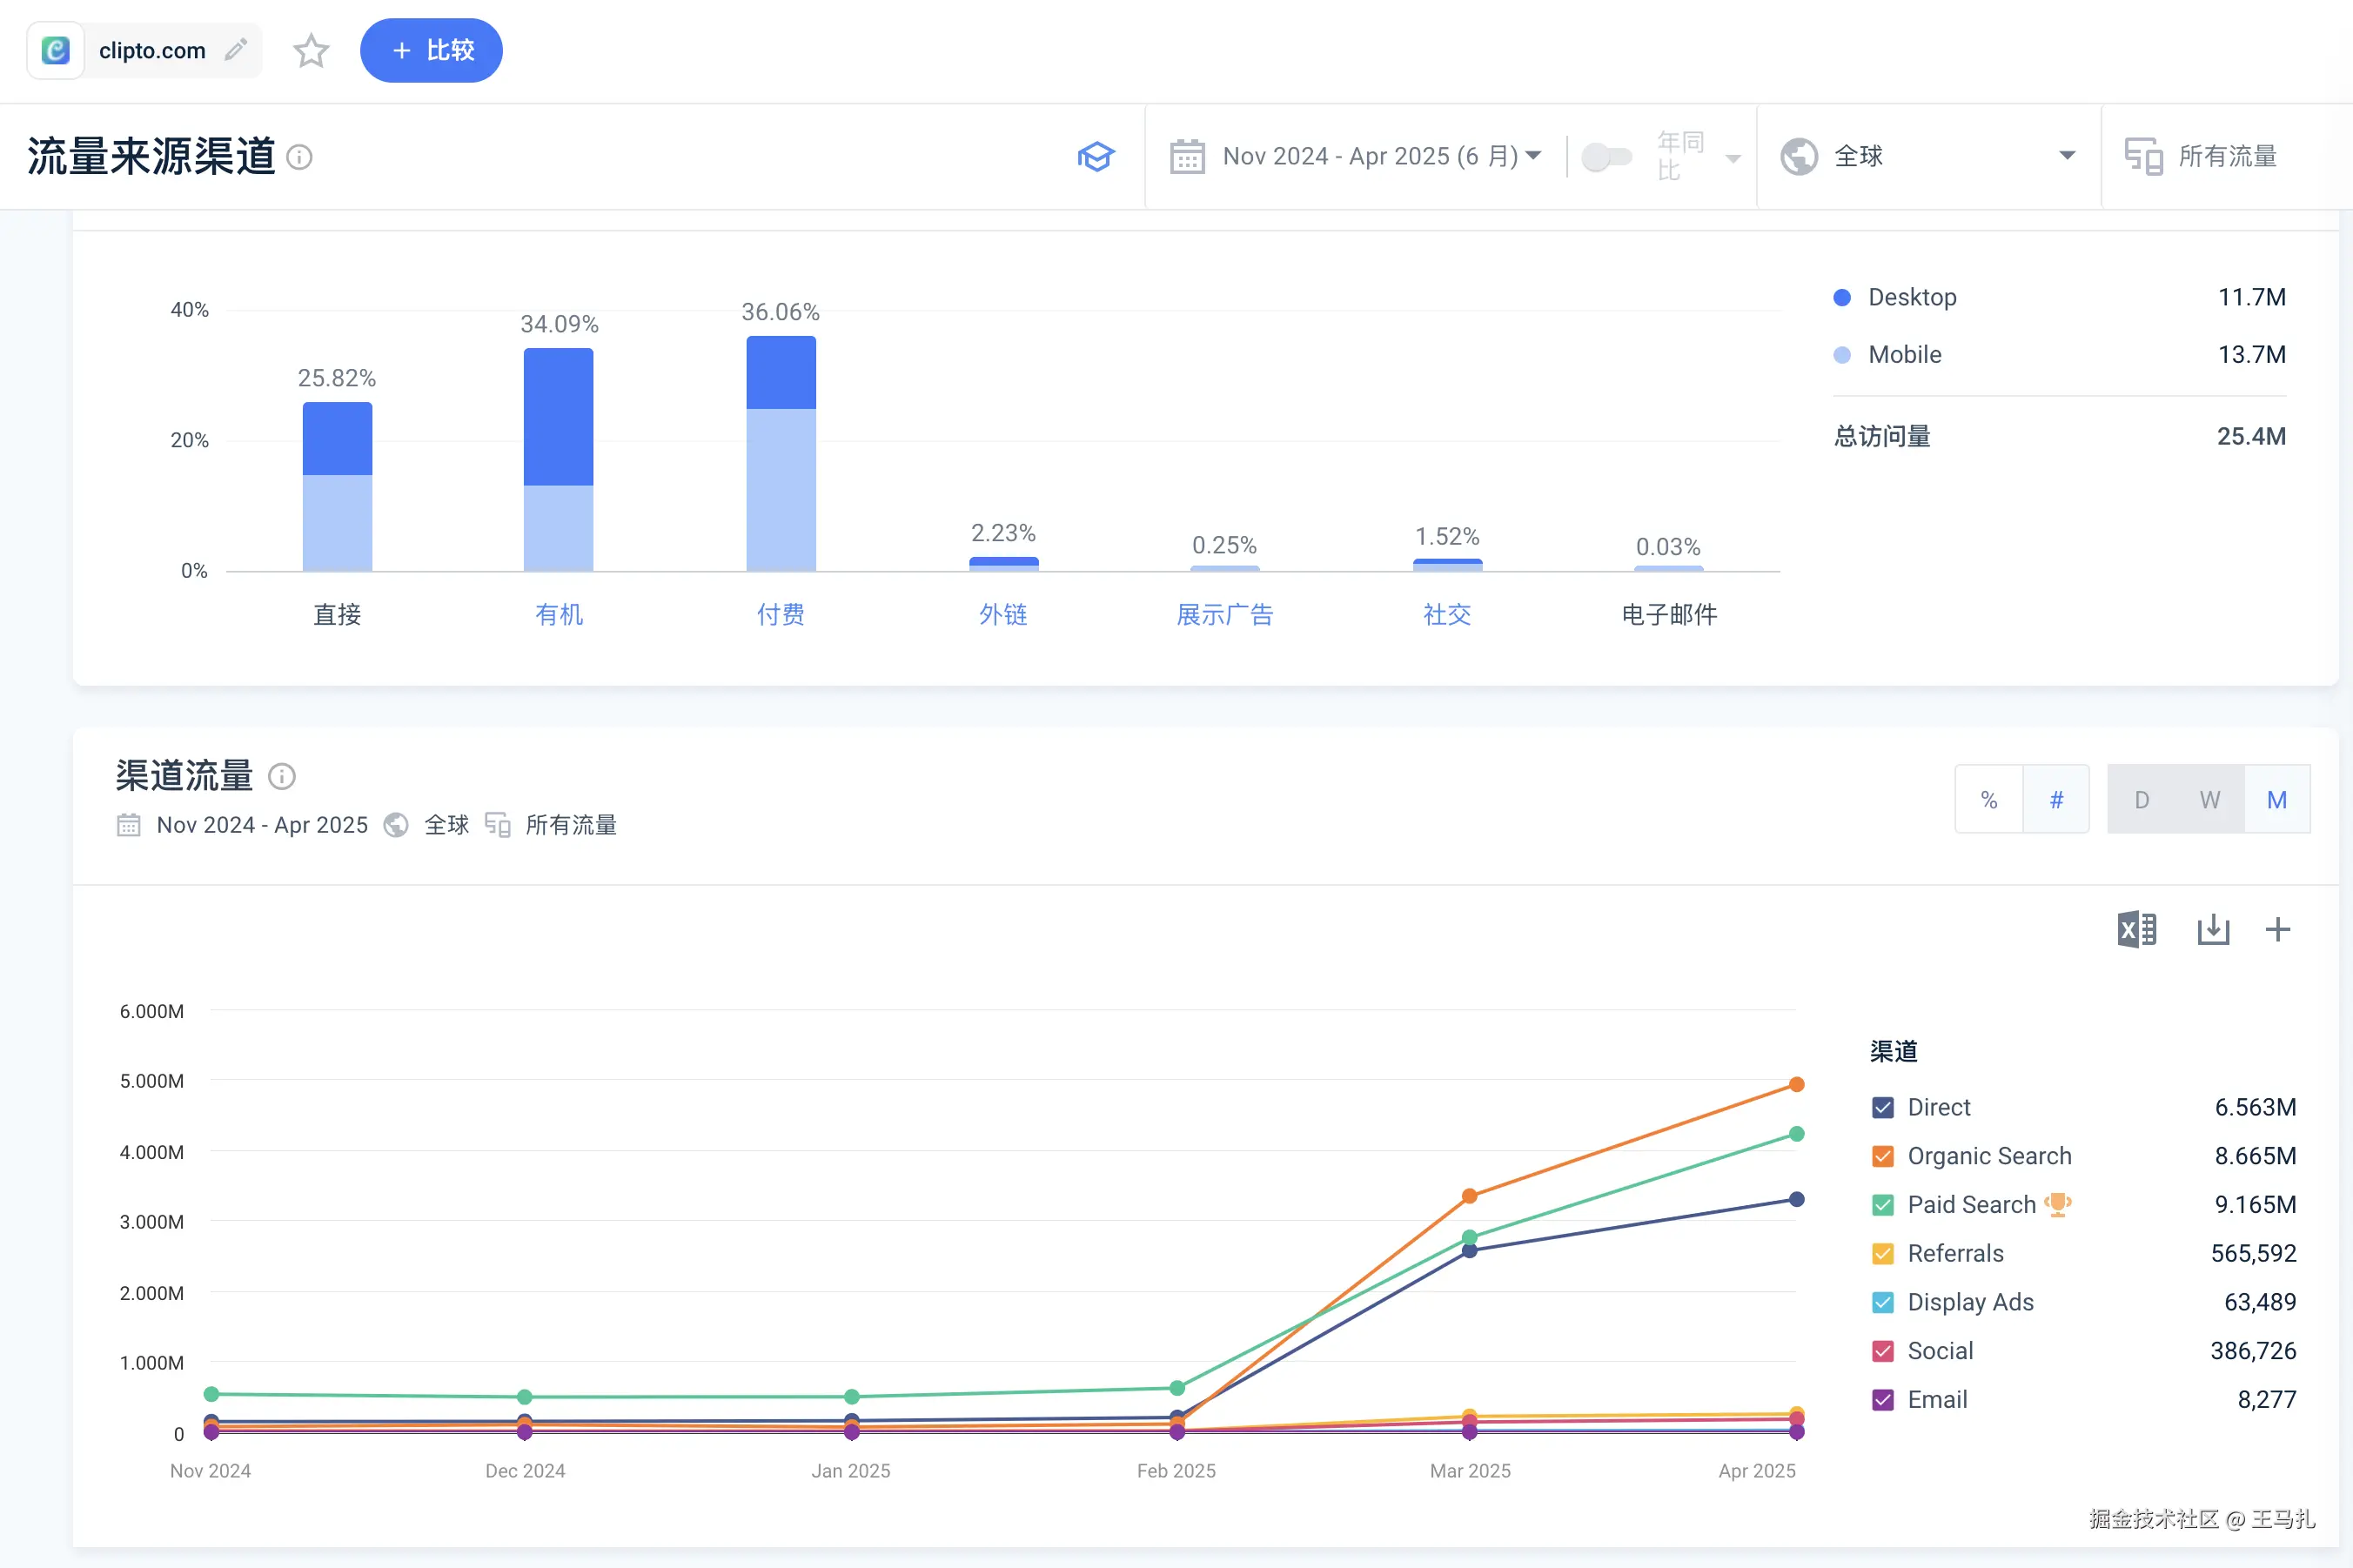Uncheck the Paid Search channel checkbox
Image resolution: width=2353 pixels, height=1568 pixels.
[1882, 1205]
